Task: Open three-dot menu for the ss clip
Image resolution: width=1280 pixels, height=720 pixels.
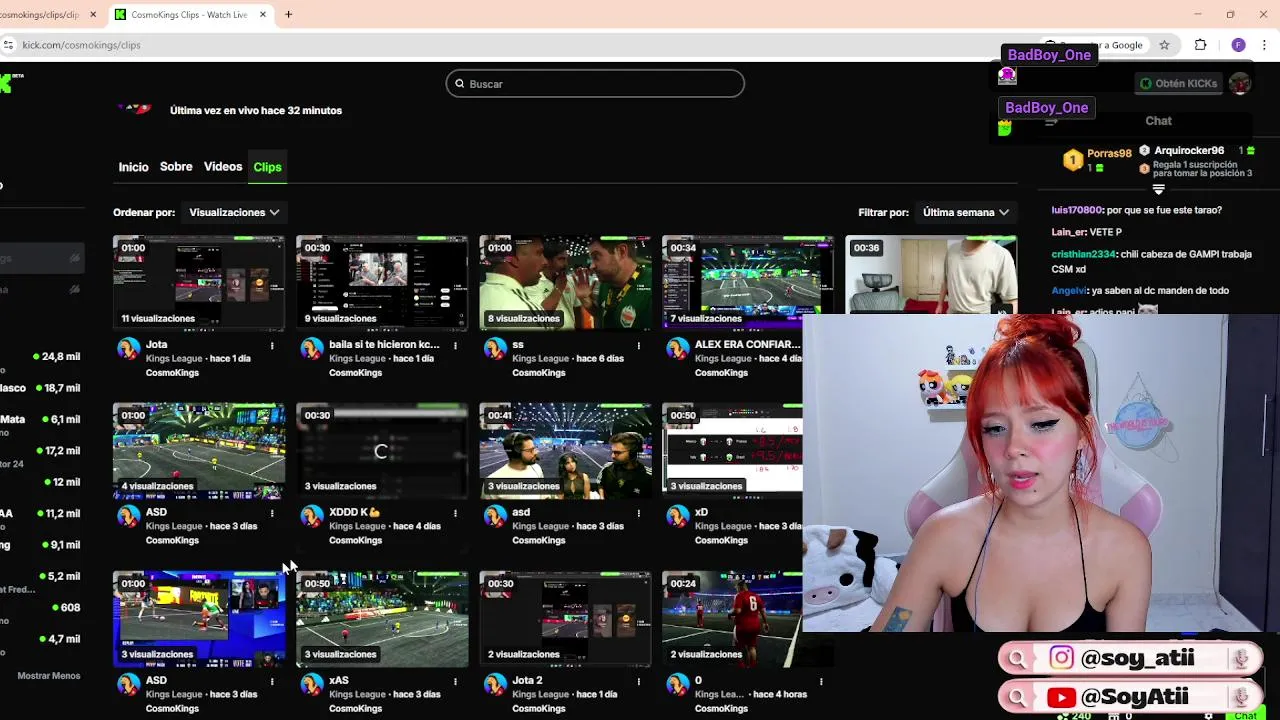Action: coord(638,345)
